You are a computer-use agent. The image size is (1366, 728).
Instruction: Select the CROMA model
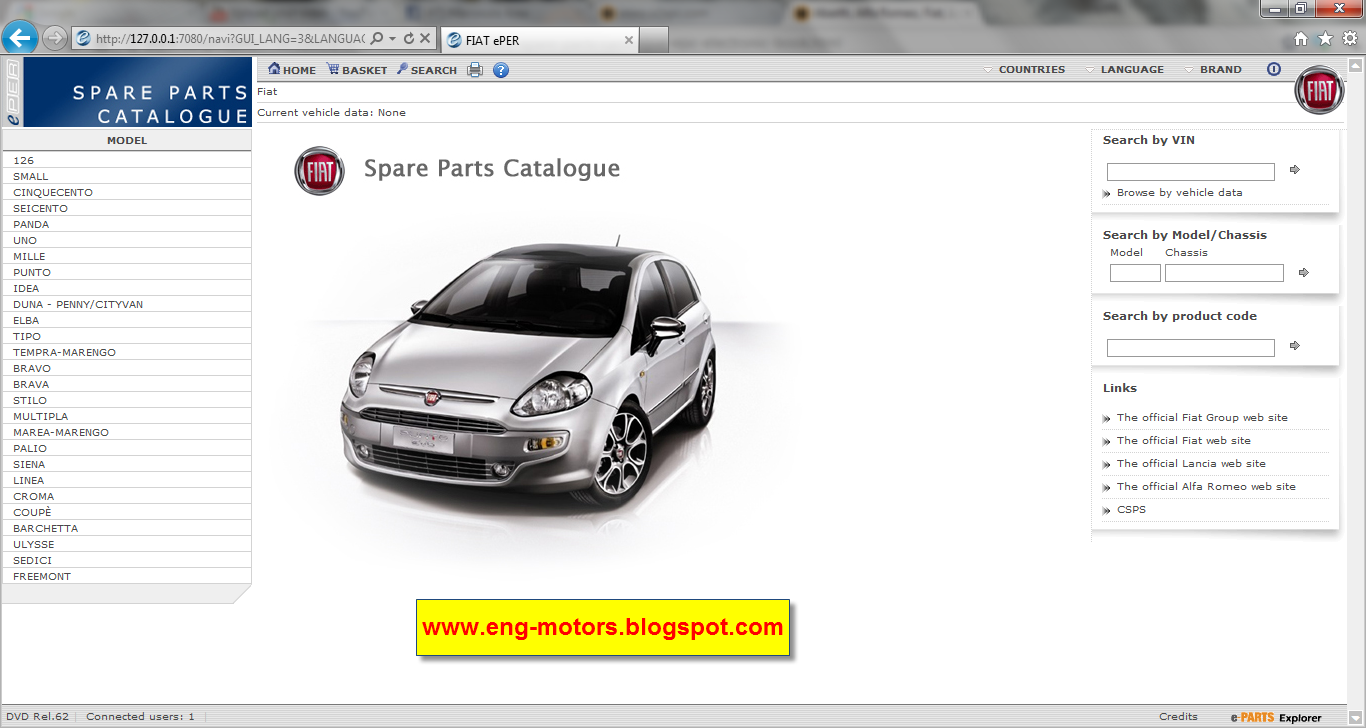coord(126,496)
